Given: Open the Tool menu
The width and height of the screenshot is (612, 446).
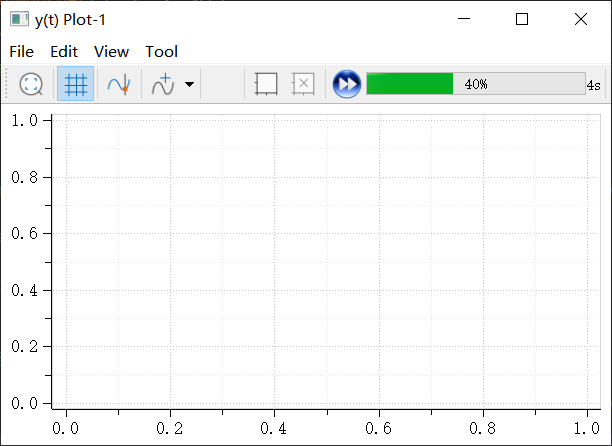Looking at the screenshot, I should click(x=161, y=51).
